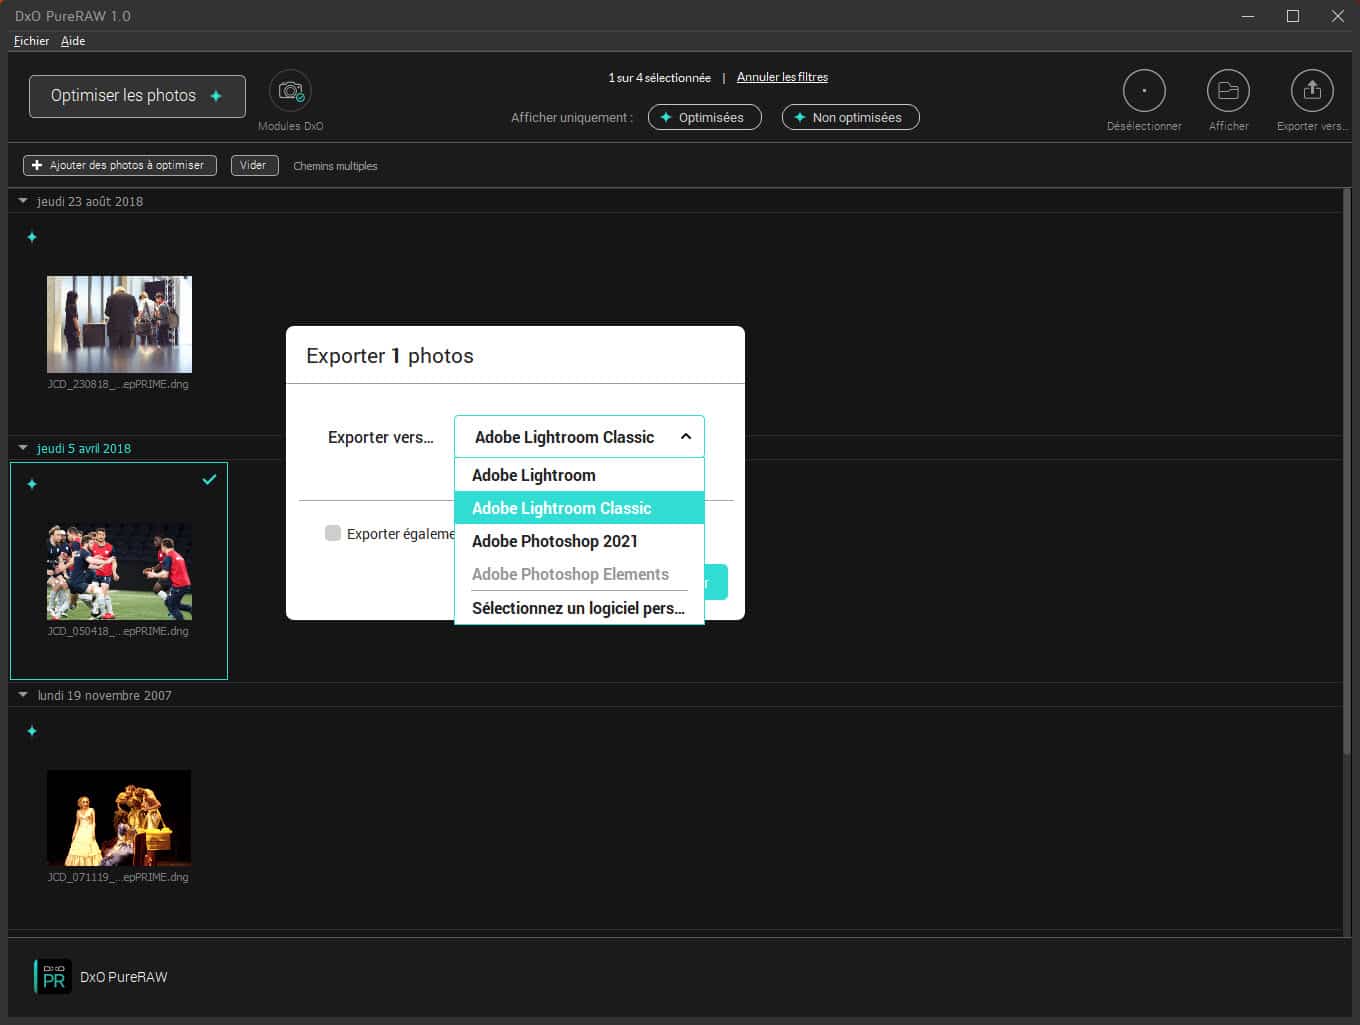Click Optimiser les photos button
This screenshot has height=1025, width=1360.
[137, 96]
